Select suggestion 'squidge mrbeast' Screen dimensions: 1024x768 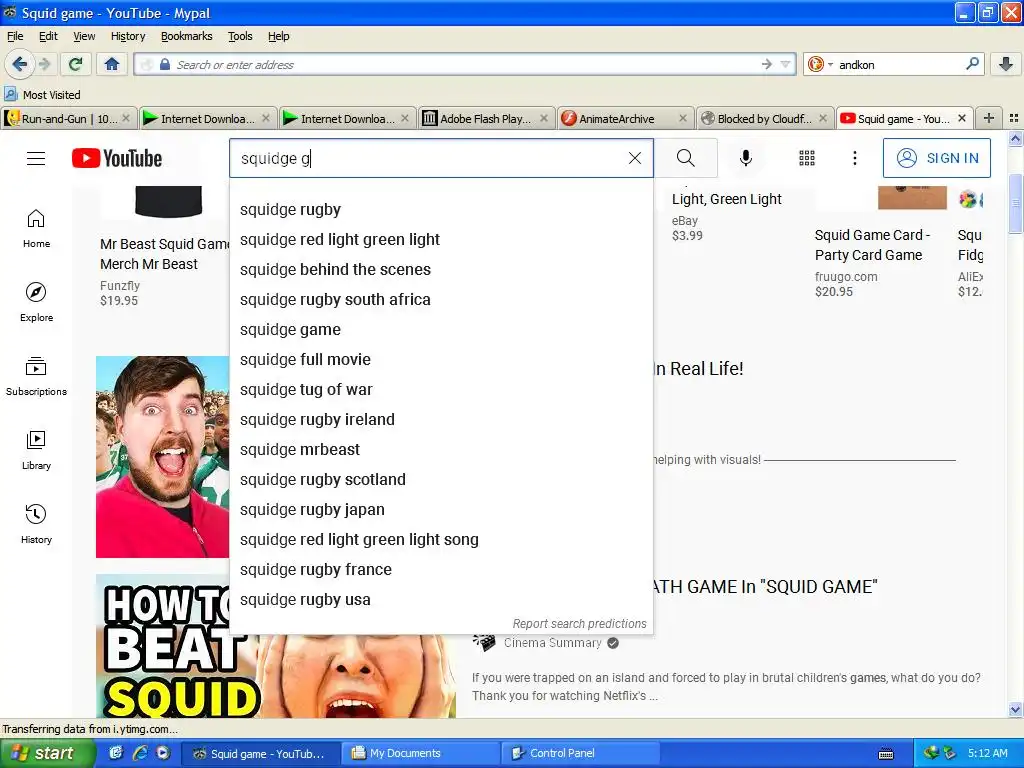click(x=441, y=450)
